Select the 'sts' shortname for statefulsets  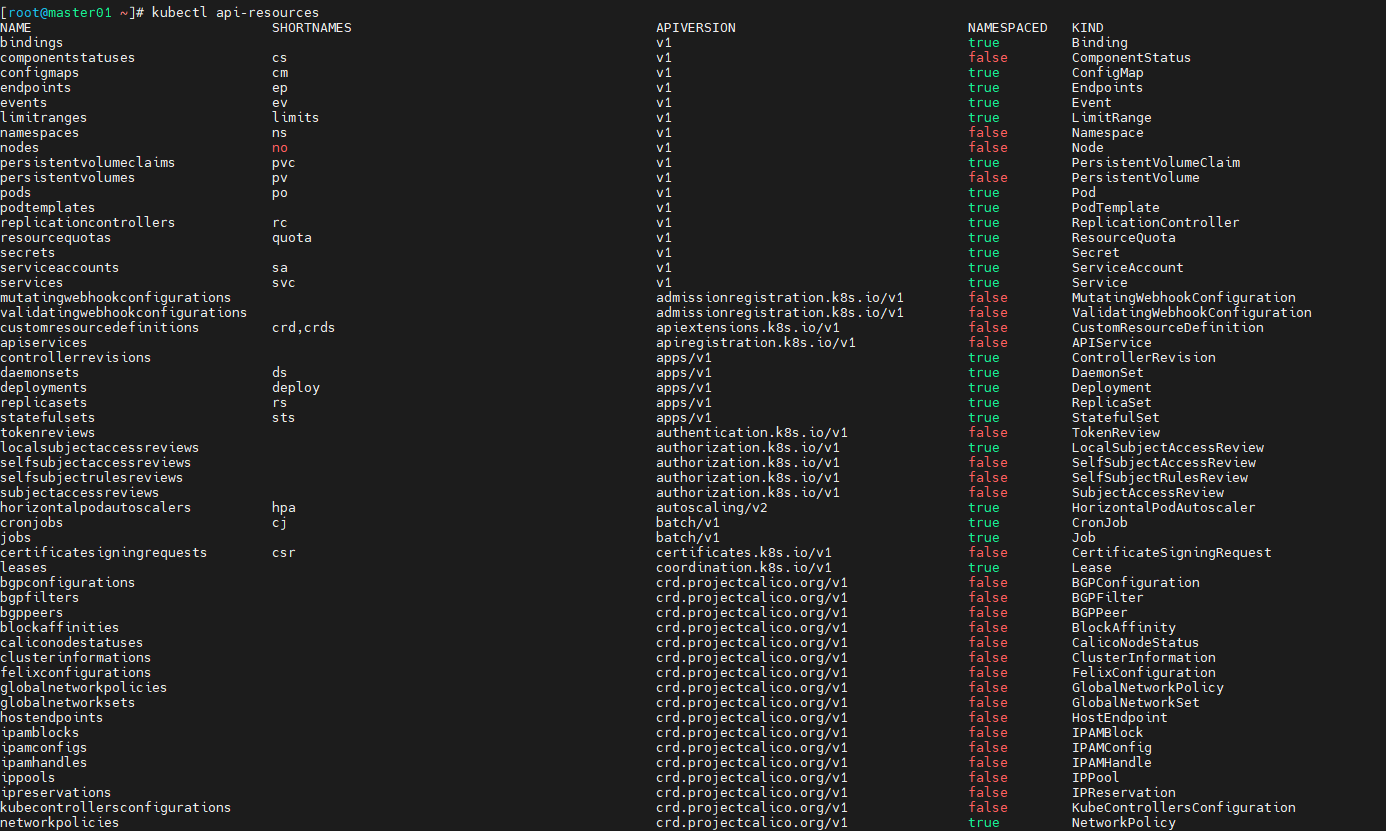[x=283, y=418]
